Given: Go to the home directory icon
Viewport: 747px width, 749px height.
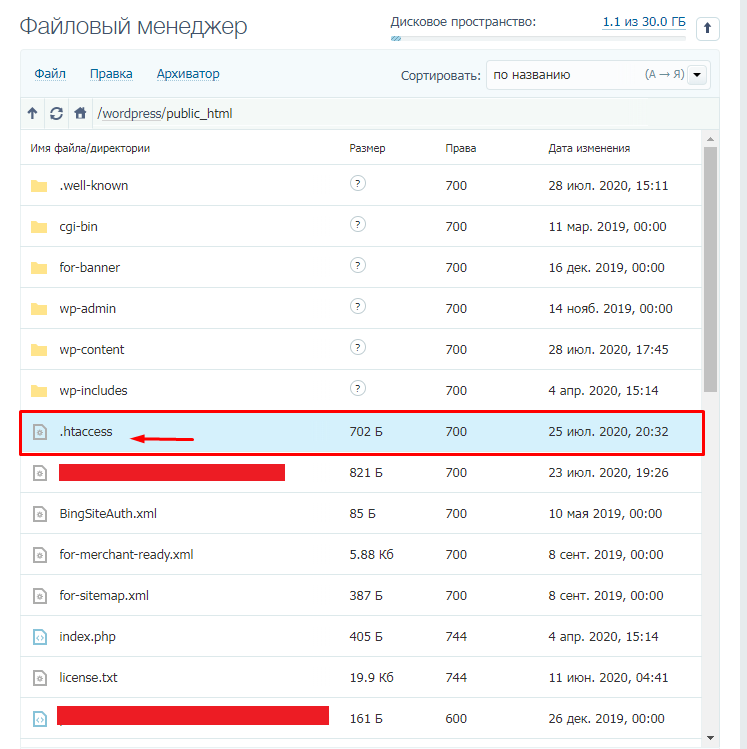Looking at the screenshot, I should pyautogui.click(x=80, y=114).
